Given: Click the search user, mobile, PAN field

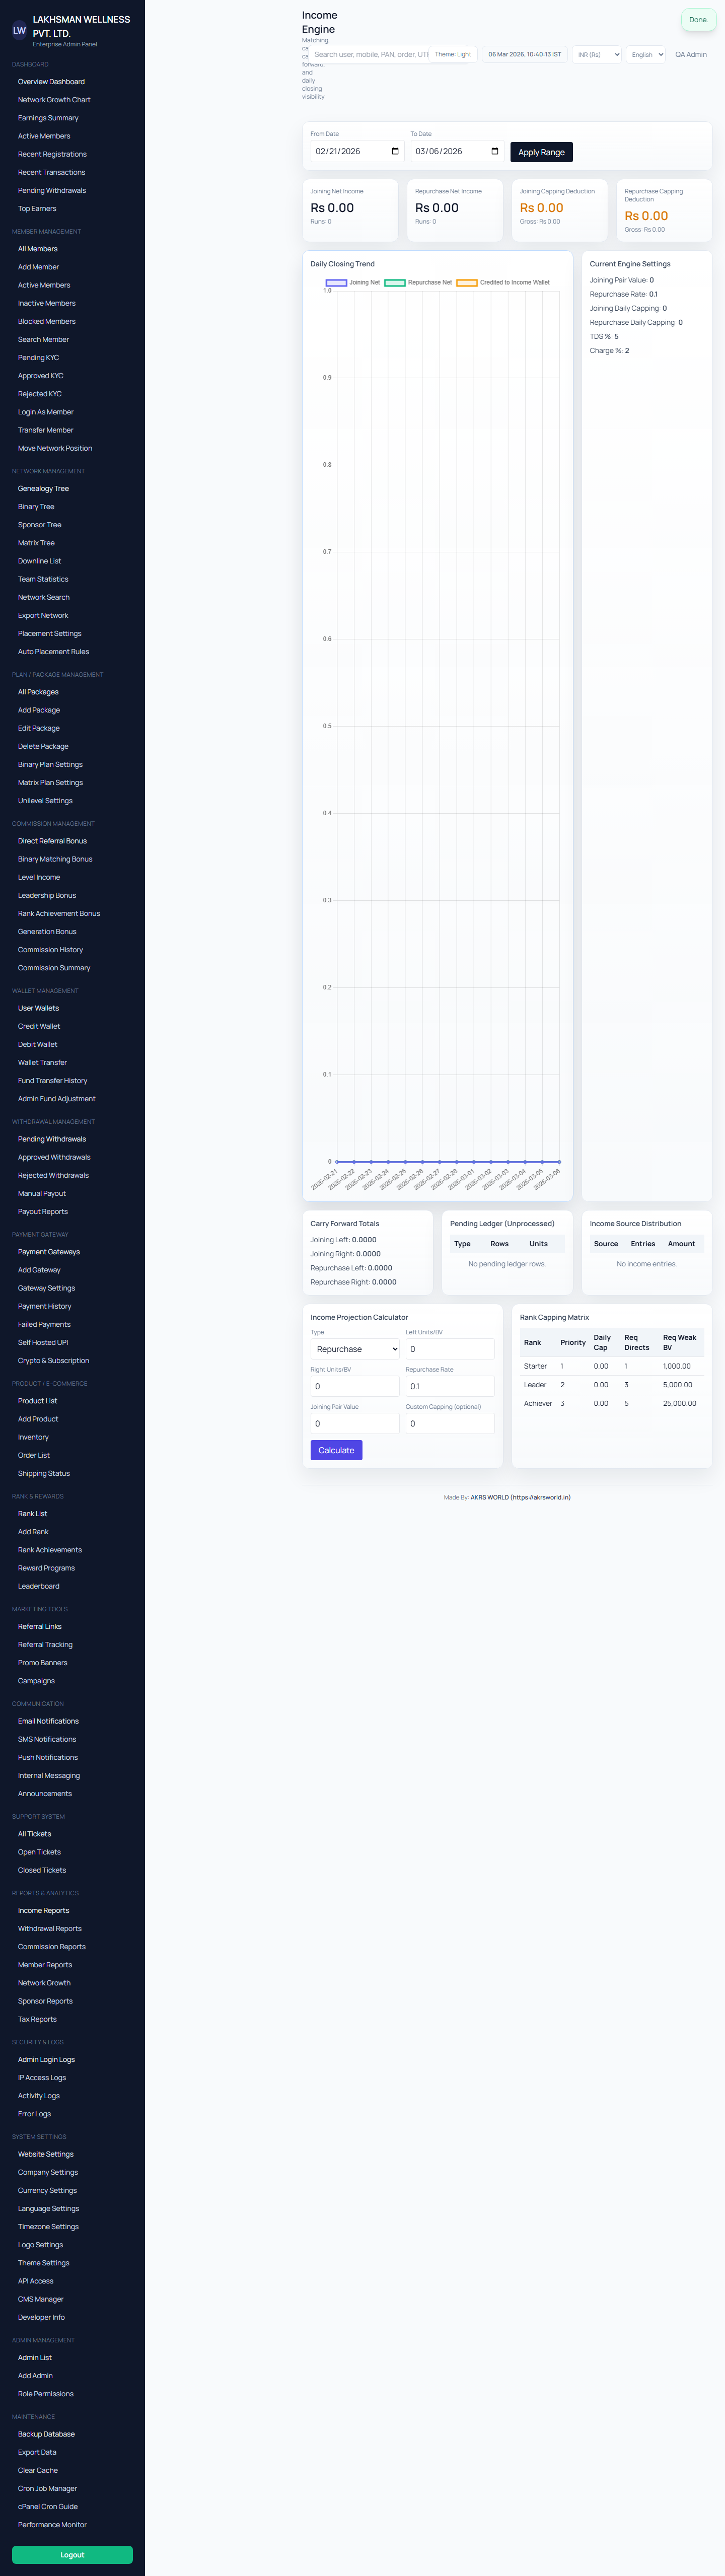Looking at the screenshot, I should click(370, 55).
